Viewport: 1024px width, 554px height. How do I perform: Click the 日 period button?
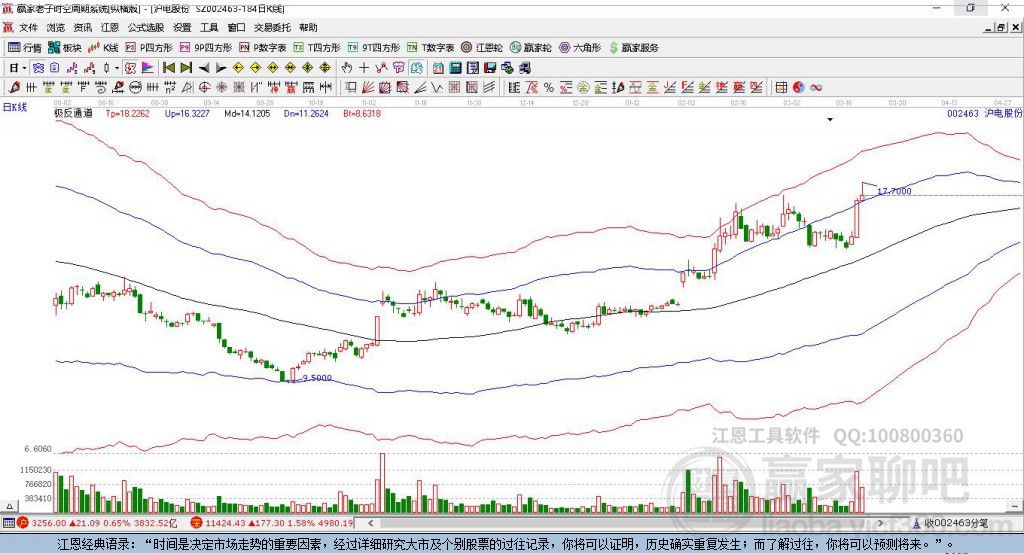pos(14,68)
